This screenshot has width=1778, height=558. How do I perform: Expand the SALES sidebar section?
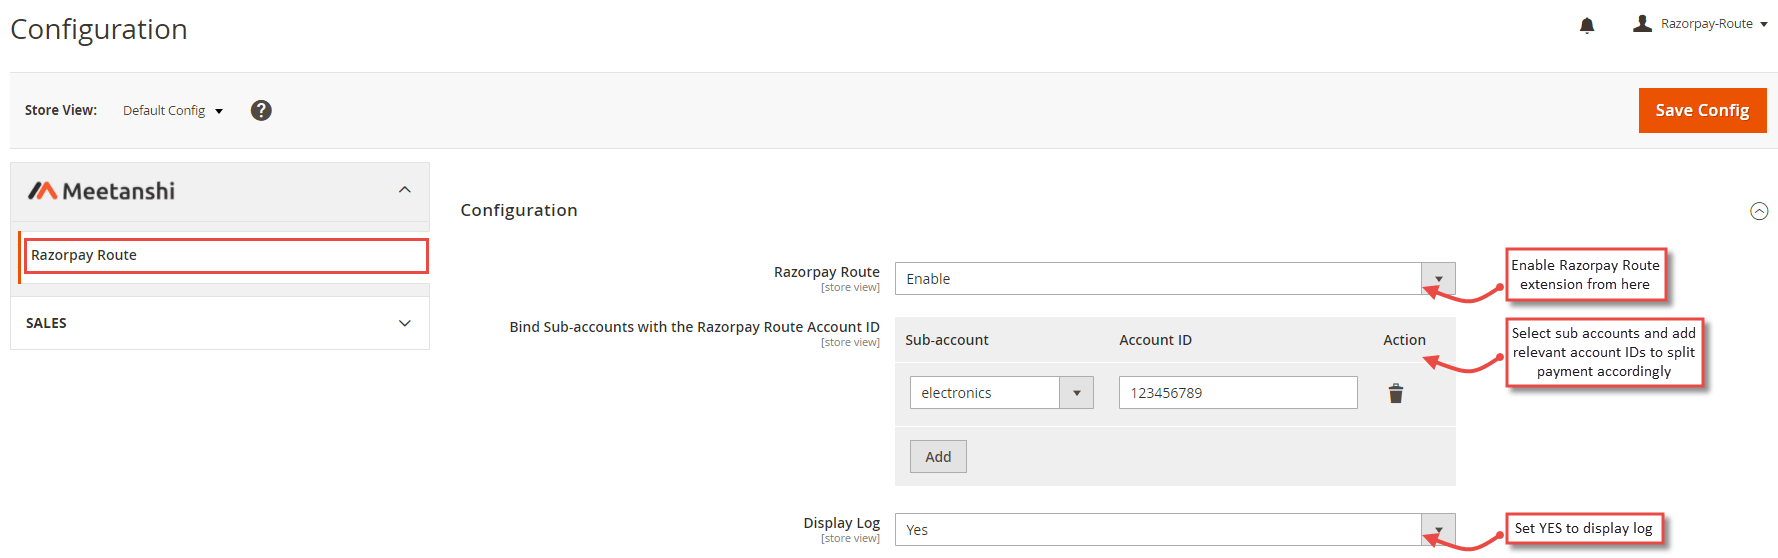click(x=220, y=323)
